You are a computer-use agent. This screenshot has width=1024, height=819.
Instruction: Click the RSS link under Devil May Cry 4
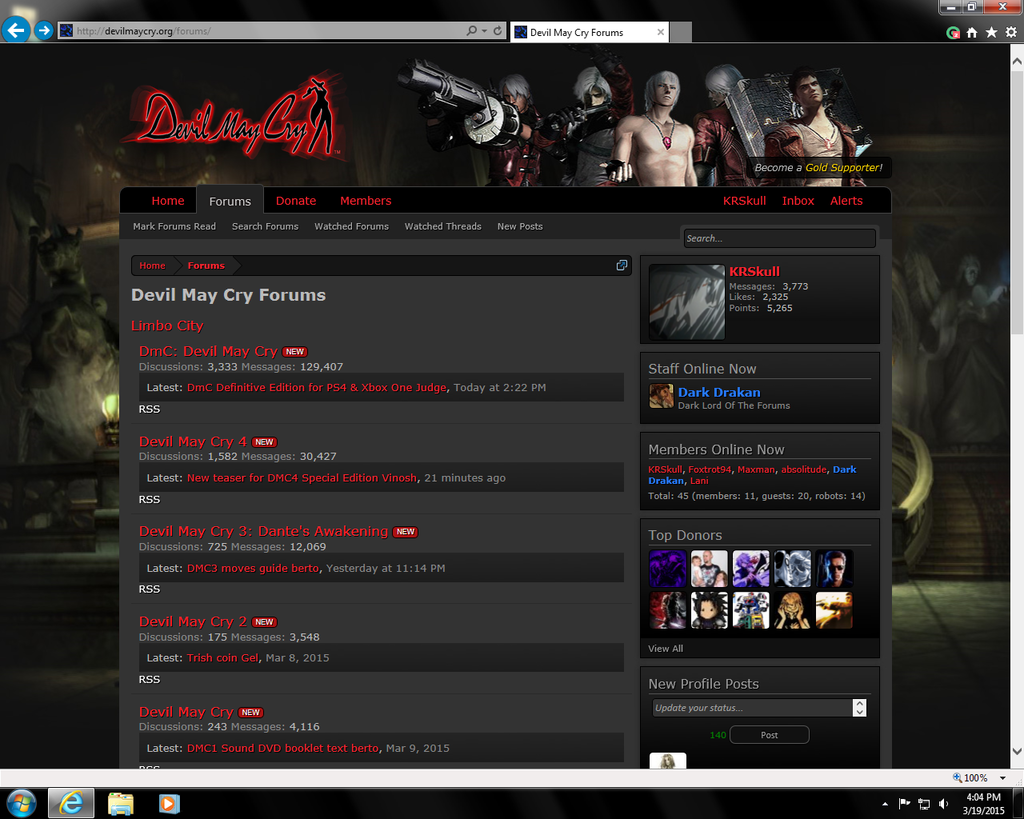(x=149, y=499)
